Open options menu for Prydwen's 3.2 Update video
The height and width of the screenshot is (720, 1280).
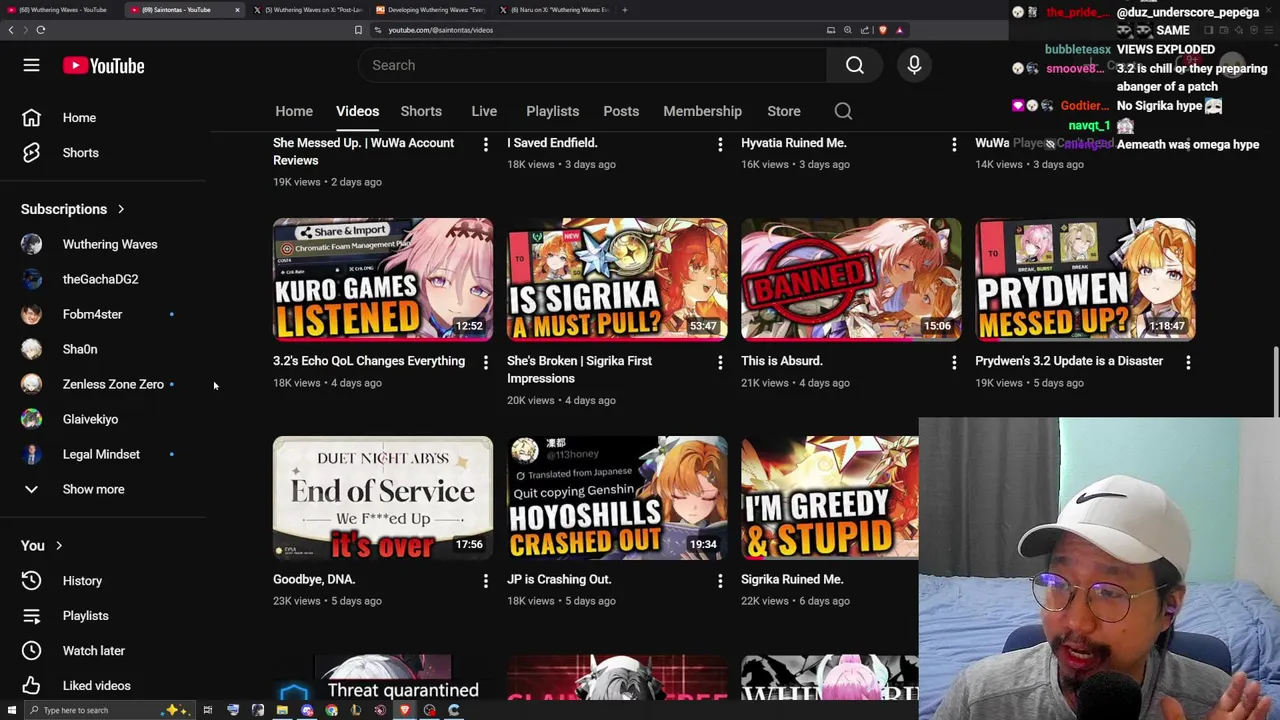pyautogui.click(x=1188, y=362)
